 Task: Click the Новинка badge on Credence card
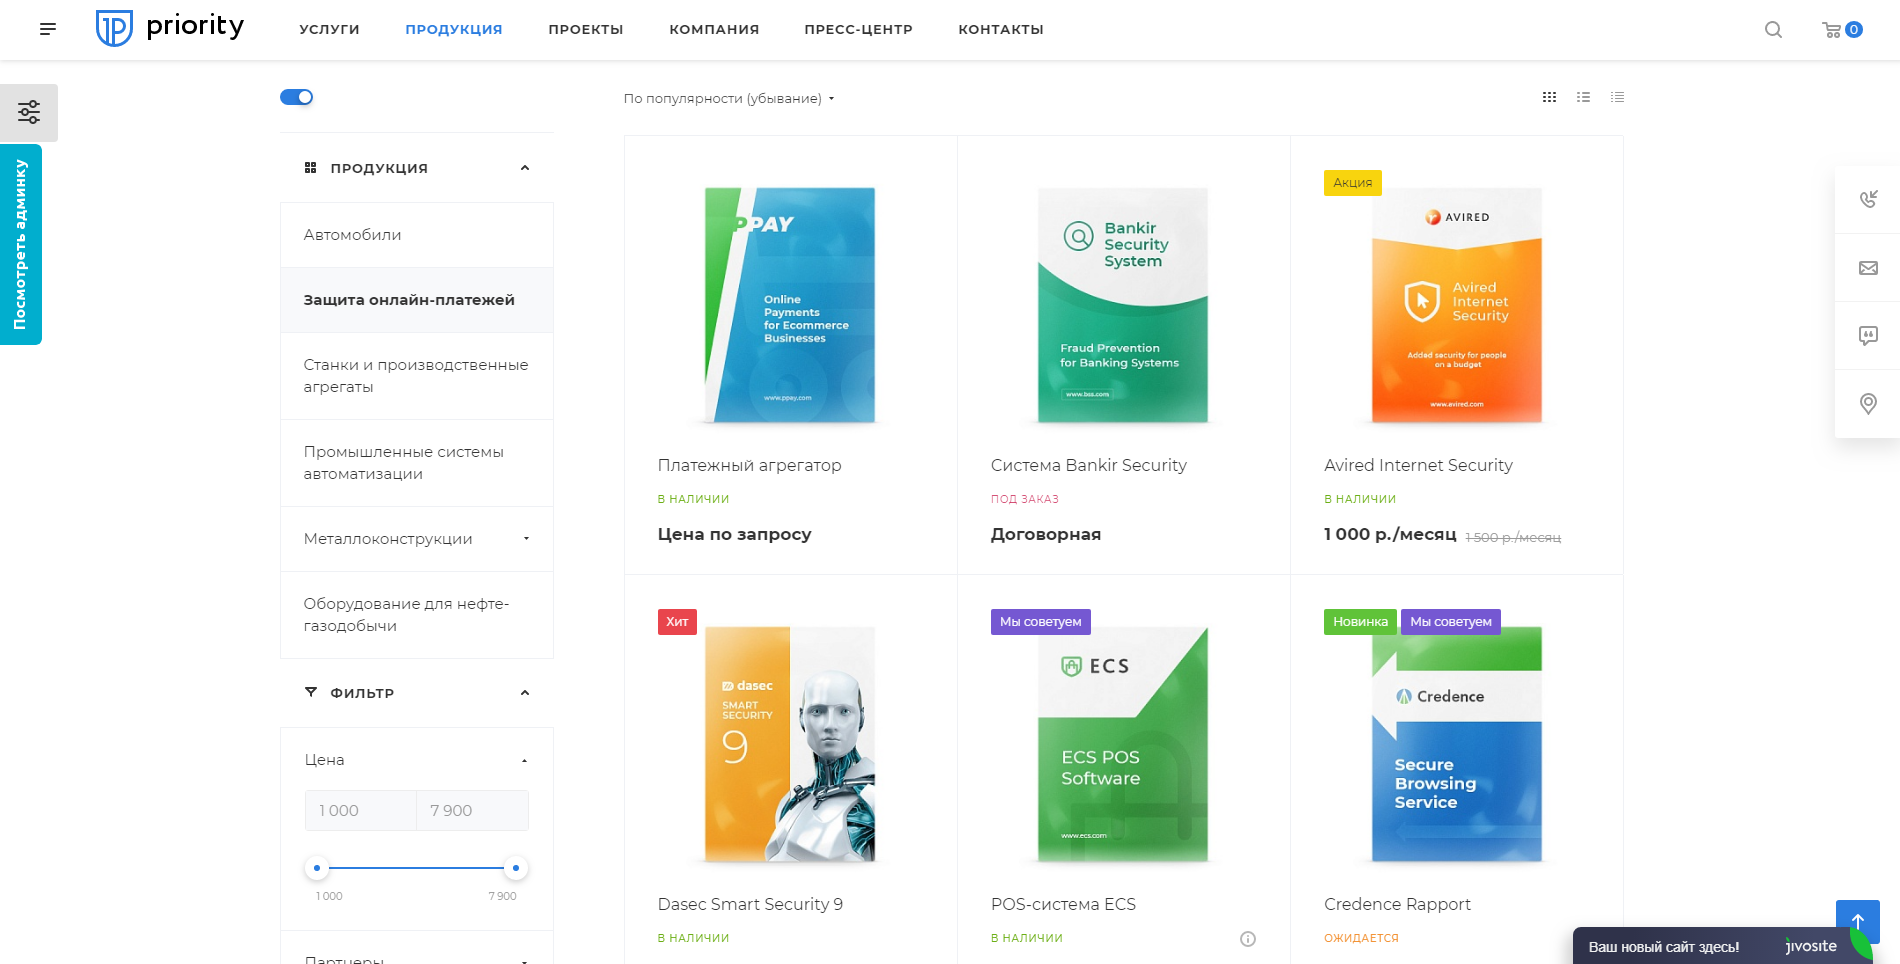pyautogui.click(x=1360, y=622)
